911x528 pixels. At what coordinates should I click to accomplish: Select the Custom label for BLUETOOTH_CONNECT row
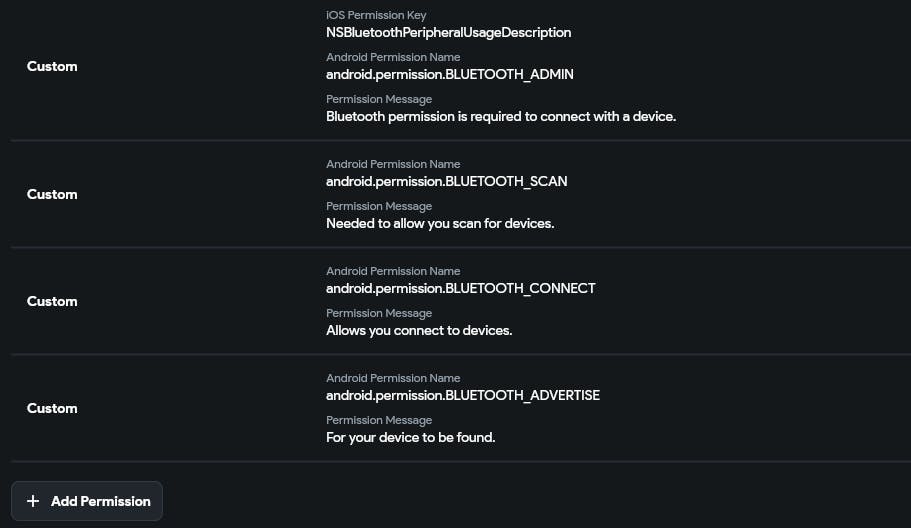coord(52,301)
